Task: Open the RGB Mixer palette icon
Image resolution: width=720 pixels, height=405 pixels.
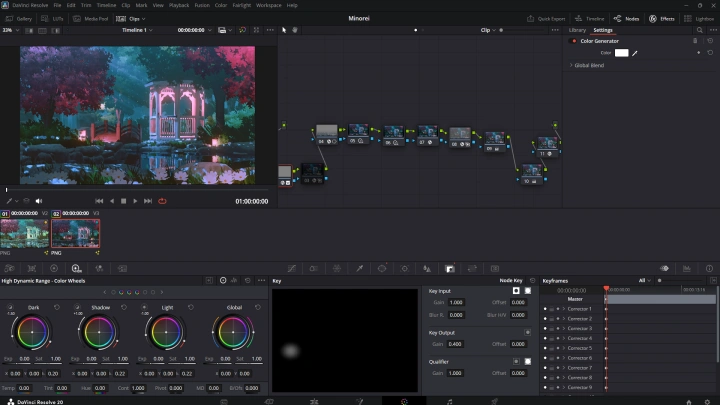Action: pyautogui.click(x=99, y=269)
